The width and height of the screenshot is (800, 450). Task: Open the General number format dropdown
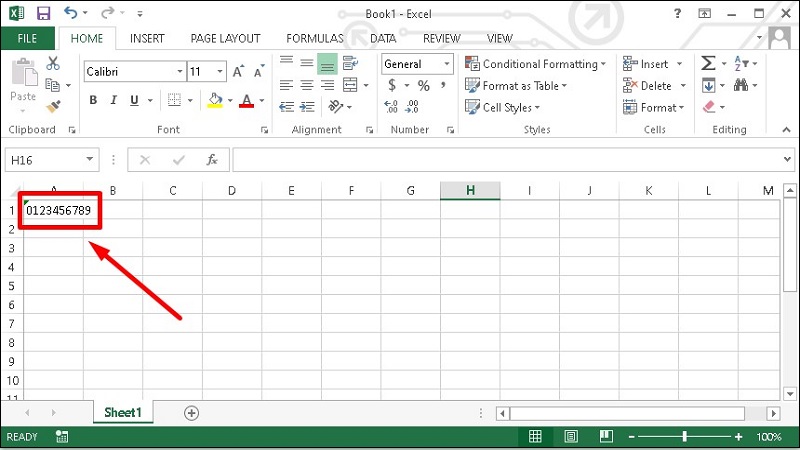tap(447, 64)
